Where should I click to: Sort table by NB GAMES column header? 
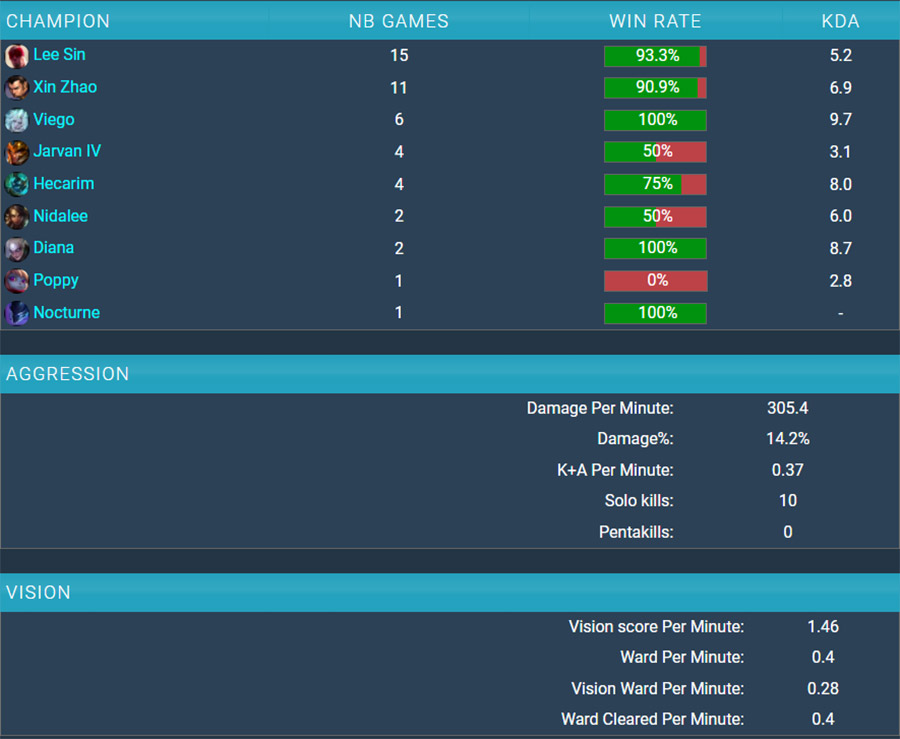tap(399, 21)
